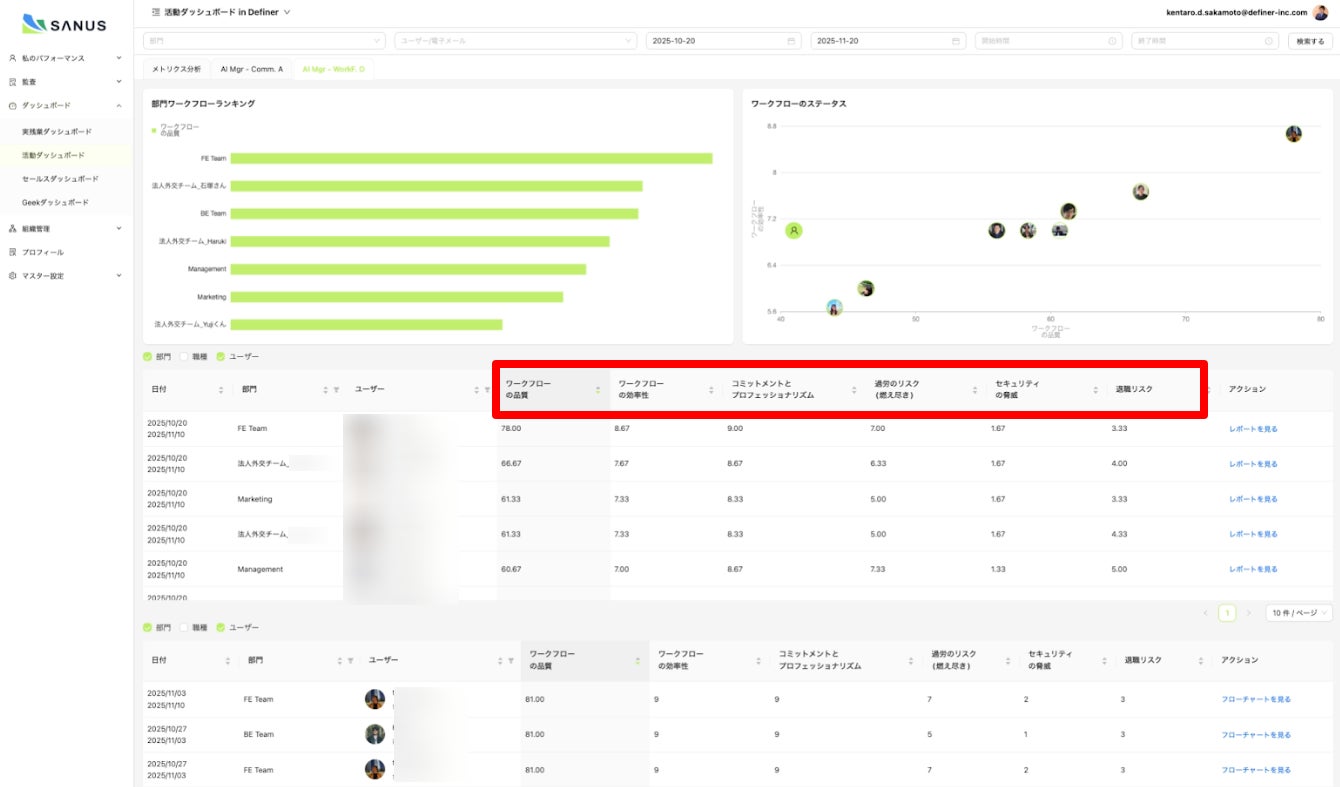This screenshot has height=787, width=1340.
Task: Open the 部門 filter dropdown at top
Action: point(264,41)
